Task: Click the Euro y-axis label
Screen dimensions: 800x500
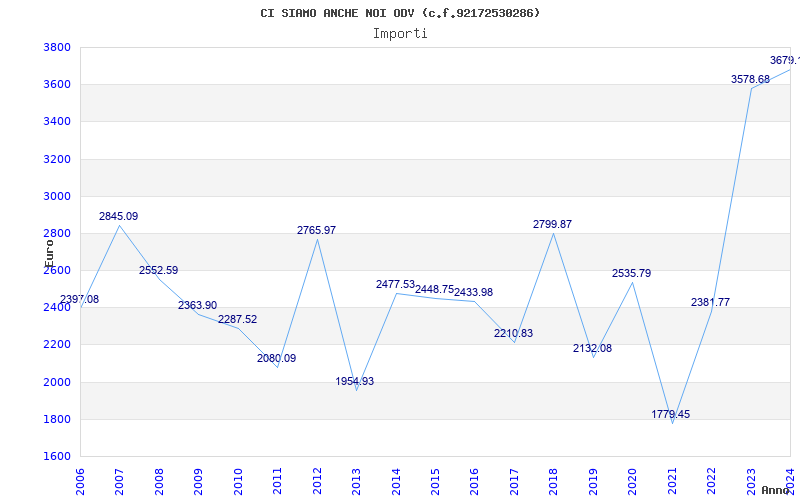Action: 49,253
